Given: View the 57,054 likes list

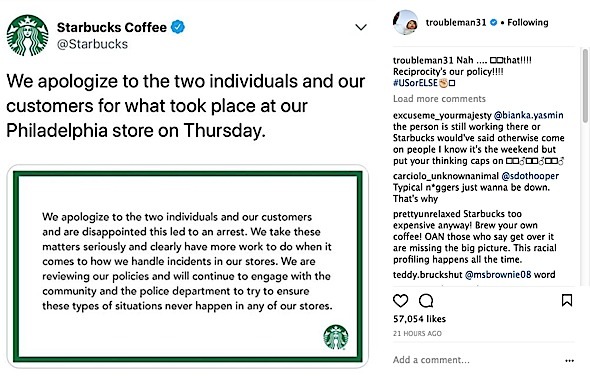Looking at the screenshot, I should pyautogui.click(x=419, y=319).
